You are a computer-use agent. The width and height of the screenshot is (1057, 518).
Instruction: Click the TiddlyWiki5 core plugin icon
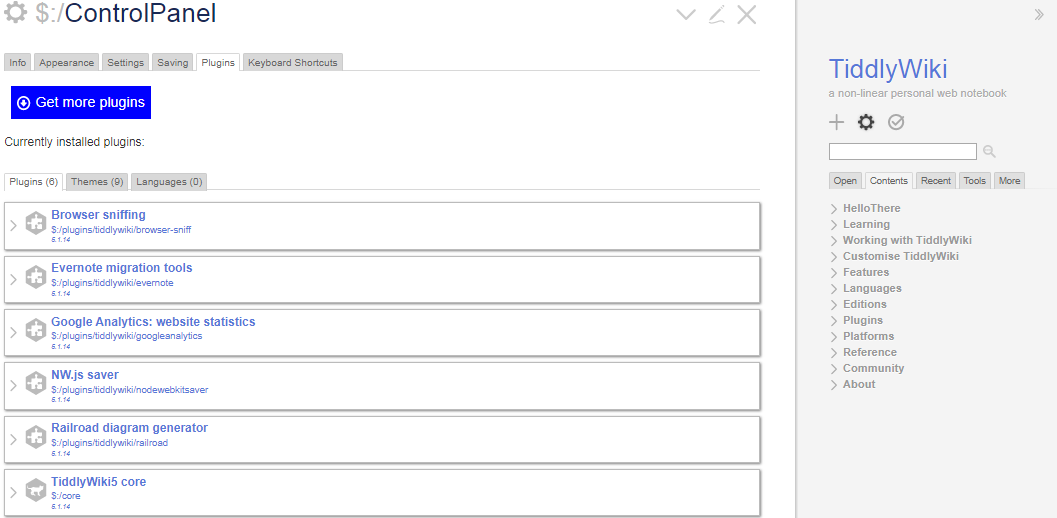(x=36, y=490)
